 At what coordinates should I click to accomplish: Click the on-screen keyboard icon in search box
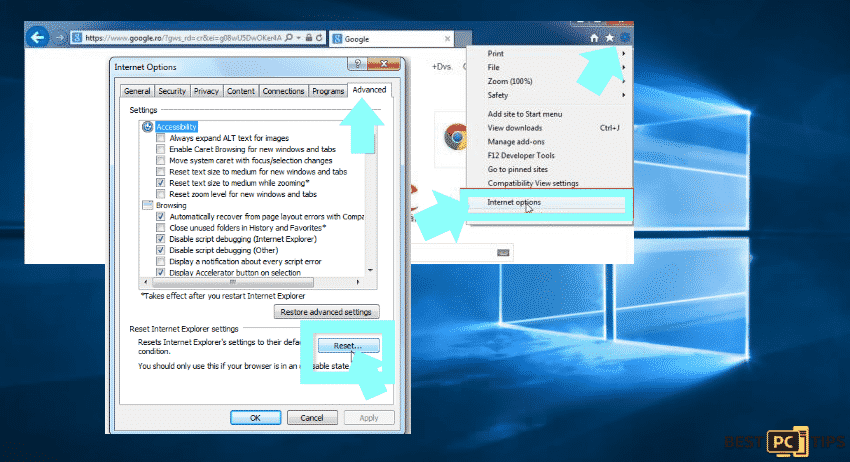tap(503, 253)
